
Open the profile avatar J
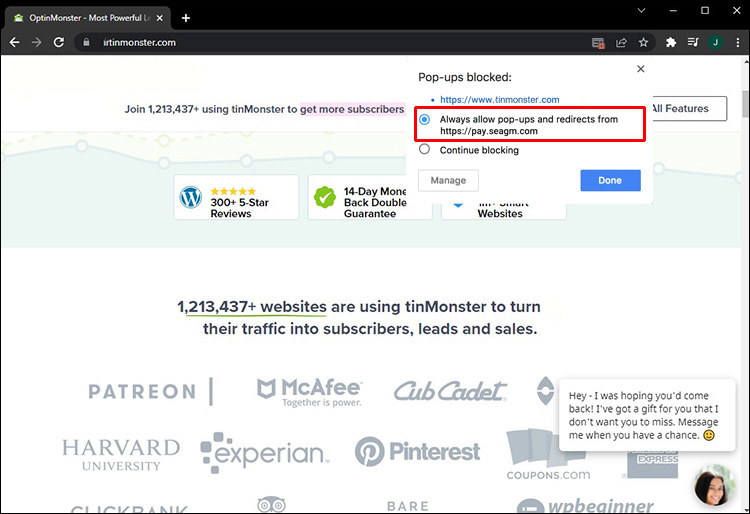(x=716, y=43)
